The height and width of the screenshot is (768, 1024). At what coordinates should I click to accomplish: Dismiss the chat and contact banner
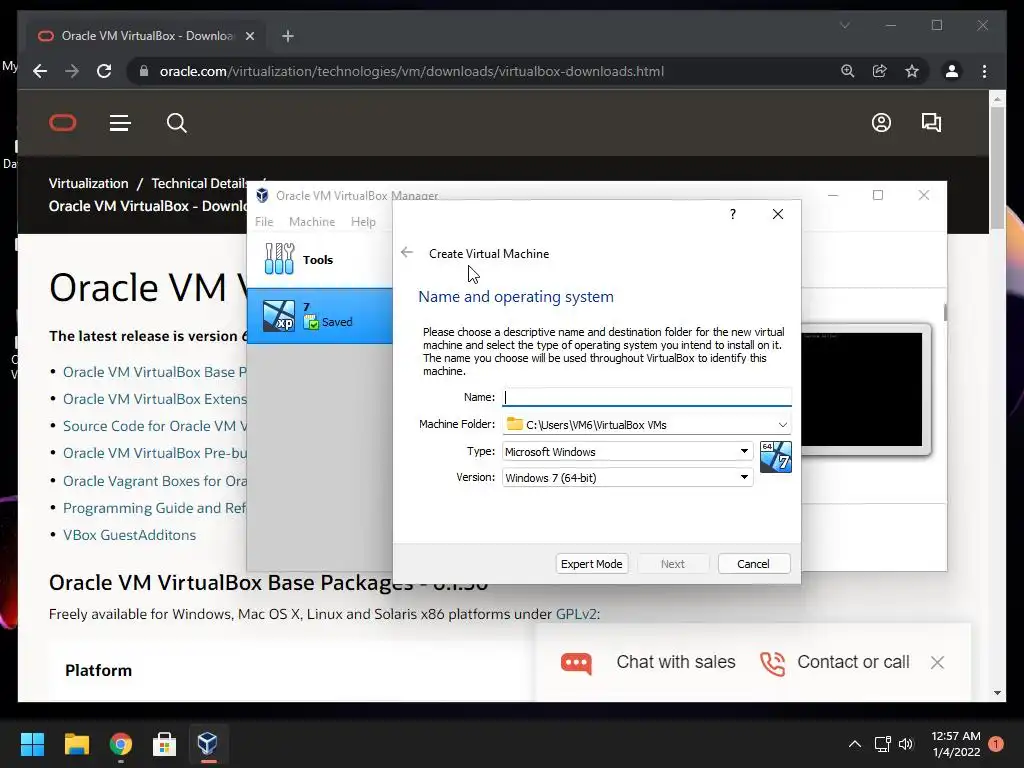pos(937,662)
